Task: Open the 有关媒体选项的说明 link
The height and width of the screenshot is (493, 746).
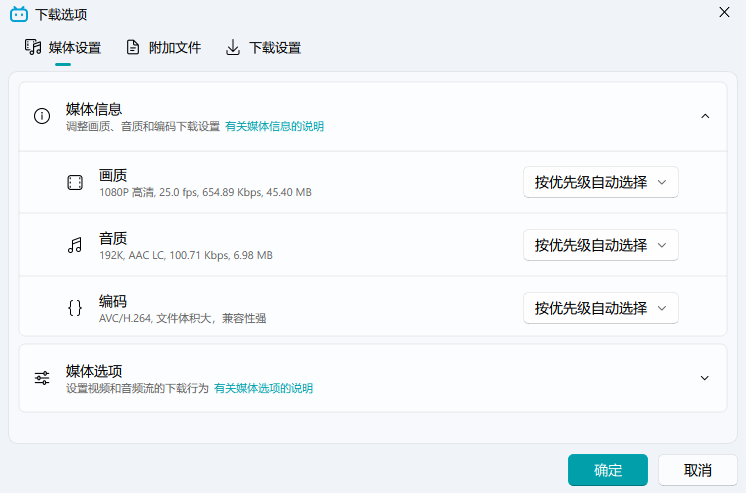Action: (x=264, y=388)
